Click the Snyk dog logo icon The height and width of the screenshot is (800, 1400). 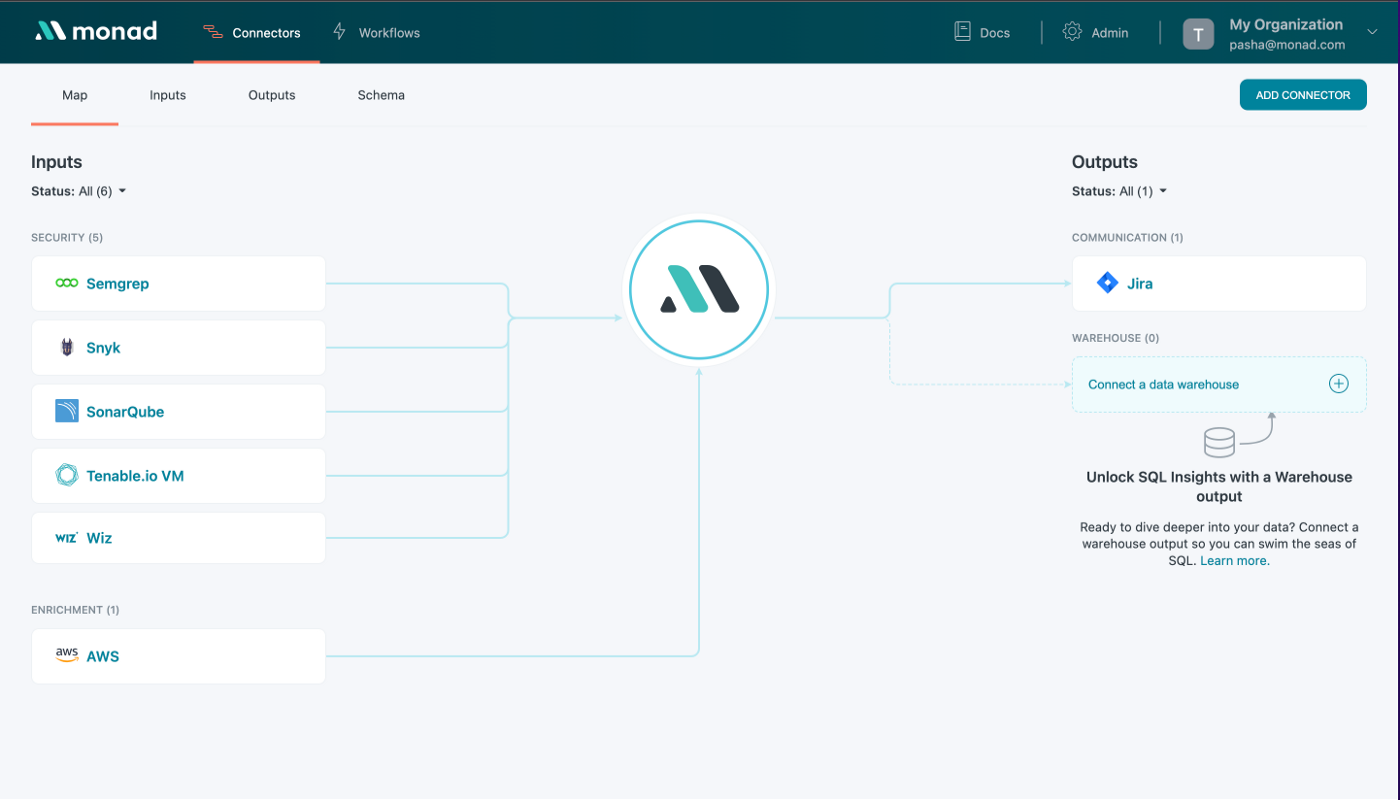click(67, 348)
